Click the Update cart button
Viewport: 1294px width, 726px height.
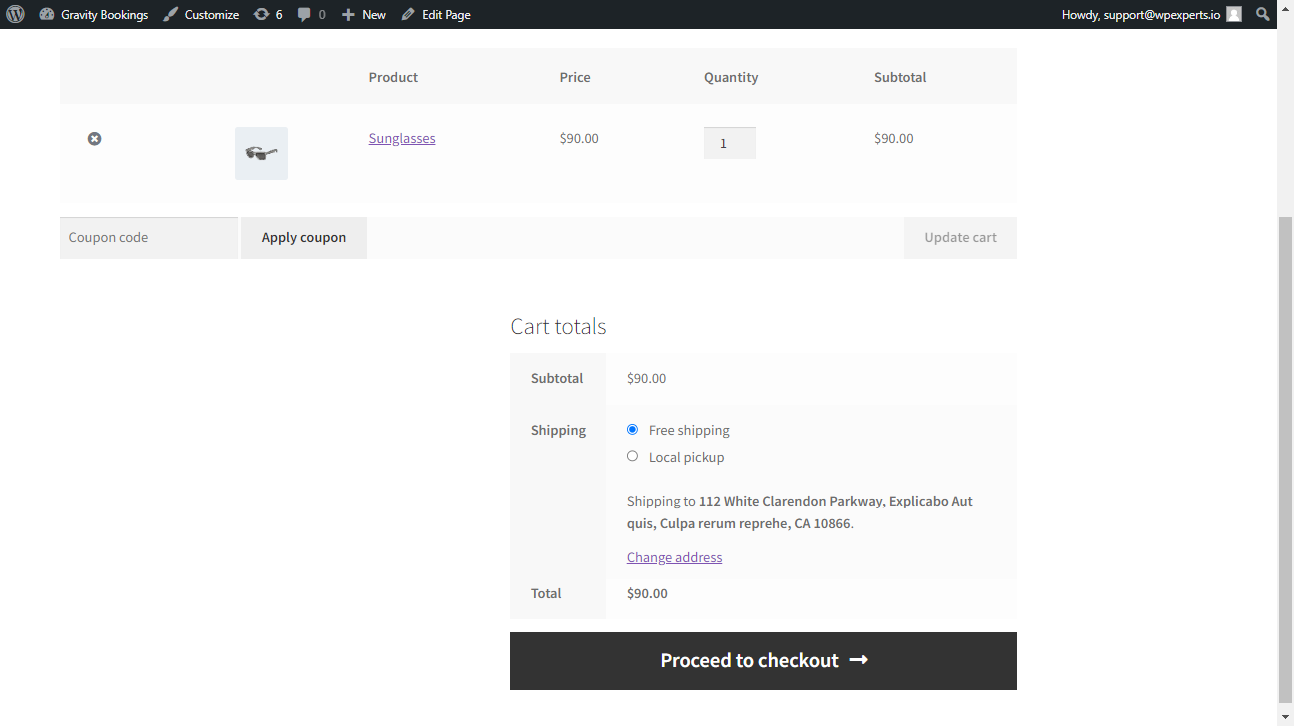click(960, 238)
